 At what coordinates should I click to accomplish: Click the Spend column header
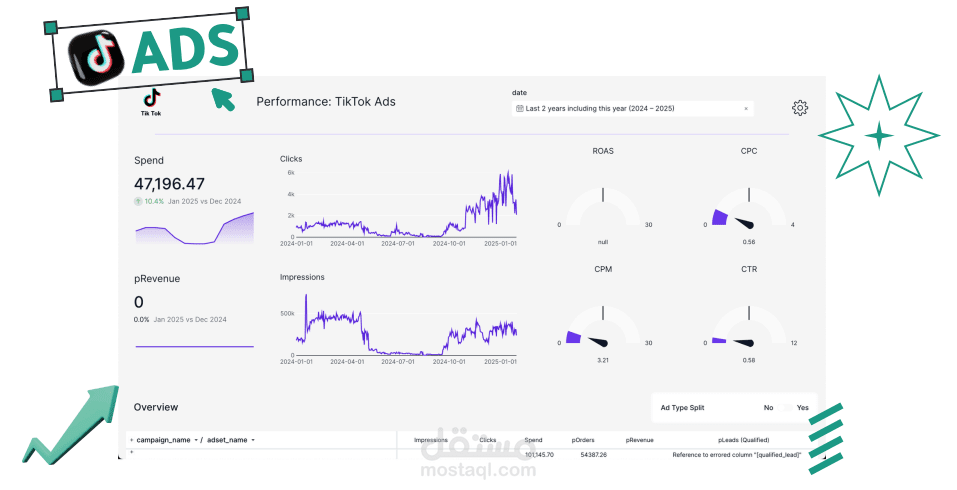click(533, 440)
